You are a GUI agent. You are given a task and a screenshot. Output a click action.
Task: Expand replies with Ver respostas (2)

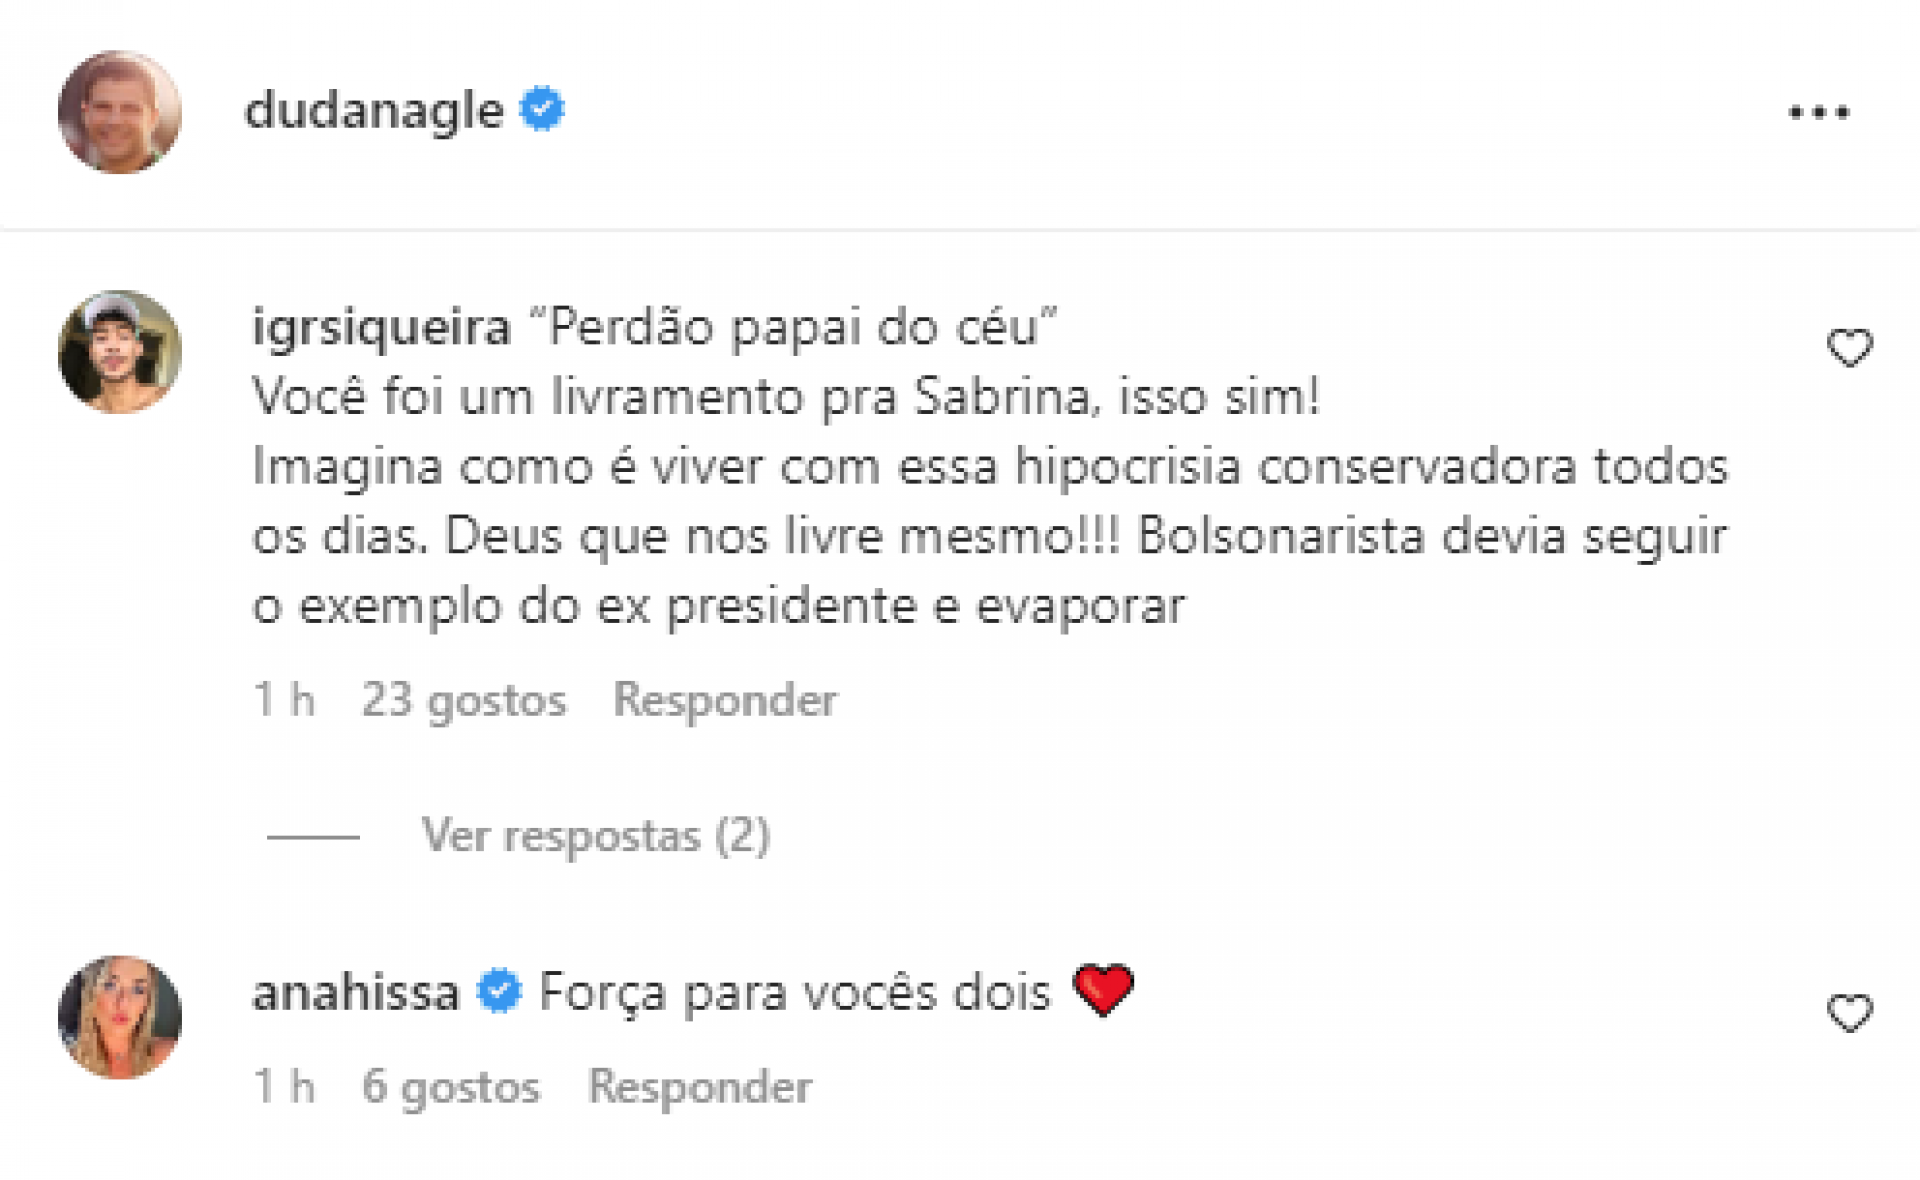tap(595, 836)
